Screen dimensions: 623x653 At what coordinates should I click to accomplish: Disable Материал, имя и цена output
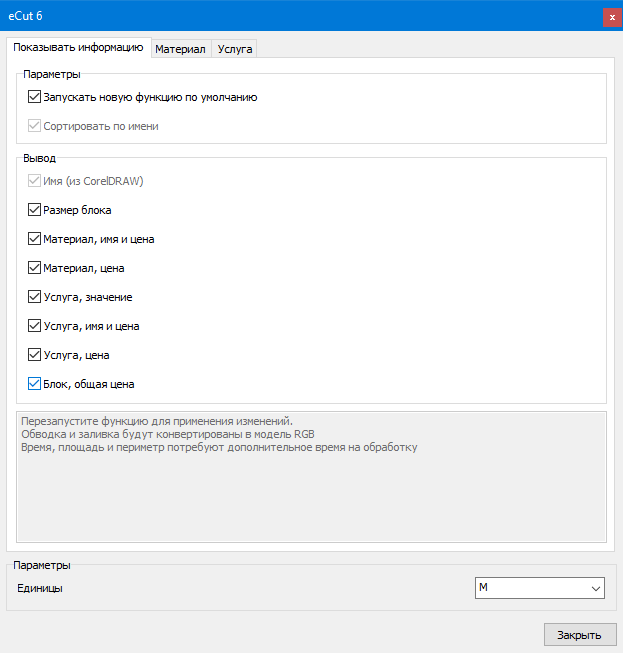(36, 240)
